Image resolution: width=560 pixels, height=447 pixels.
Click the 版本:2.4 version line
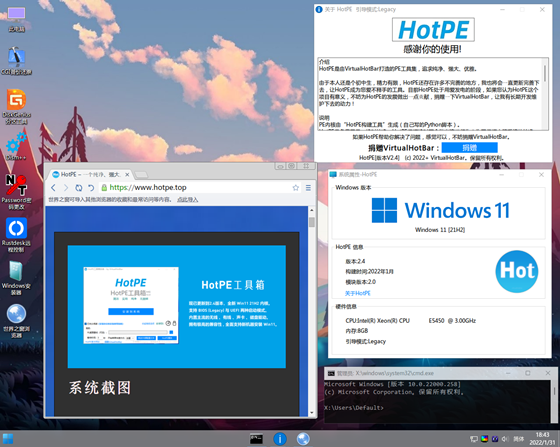(x=355, y=261)
